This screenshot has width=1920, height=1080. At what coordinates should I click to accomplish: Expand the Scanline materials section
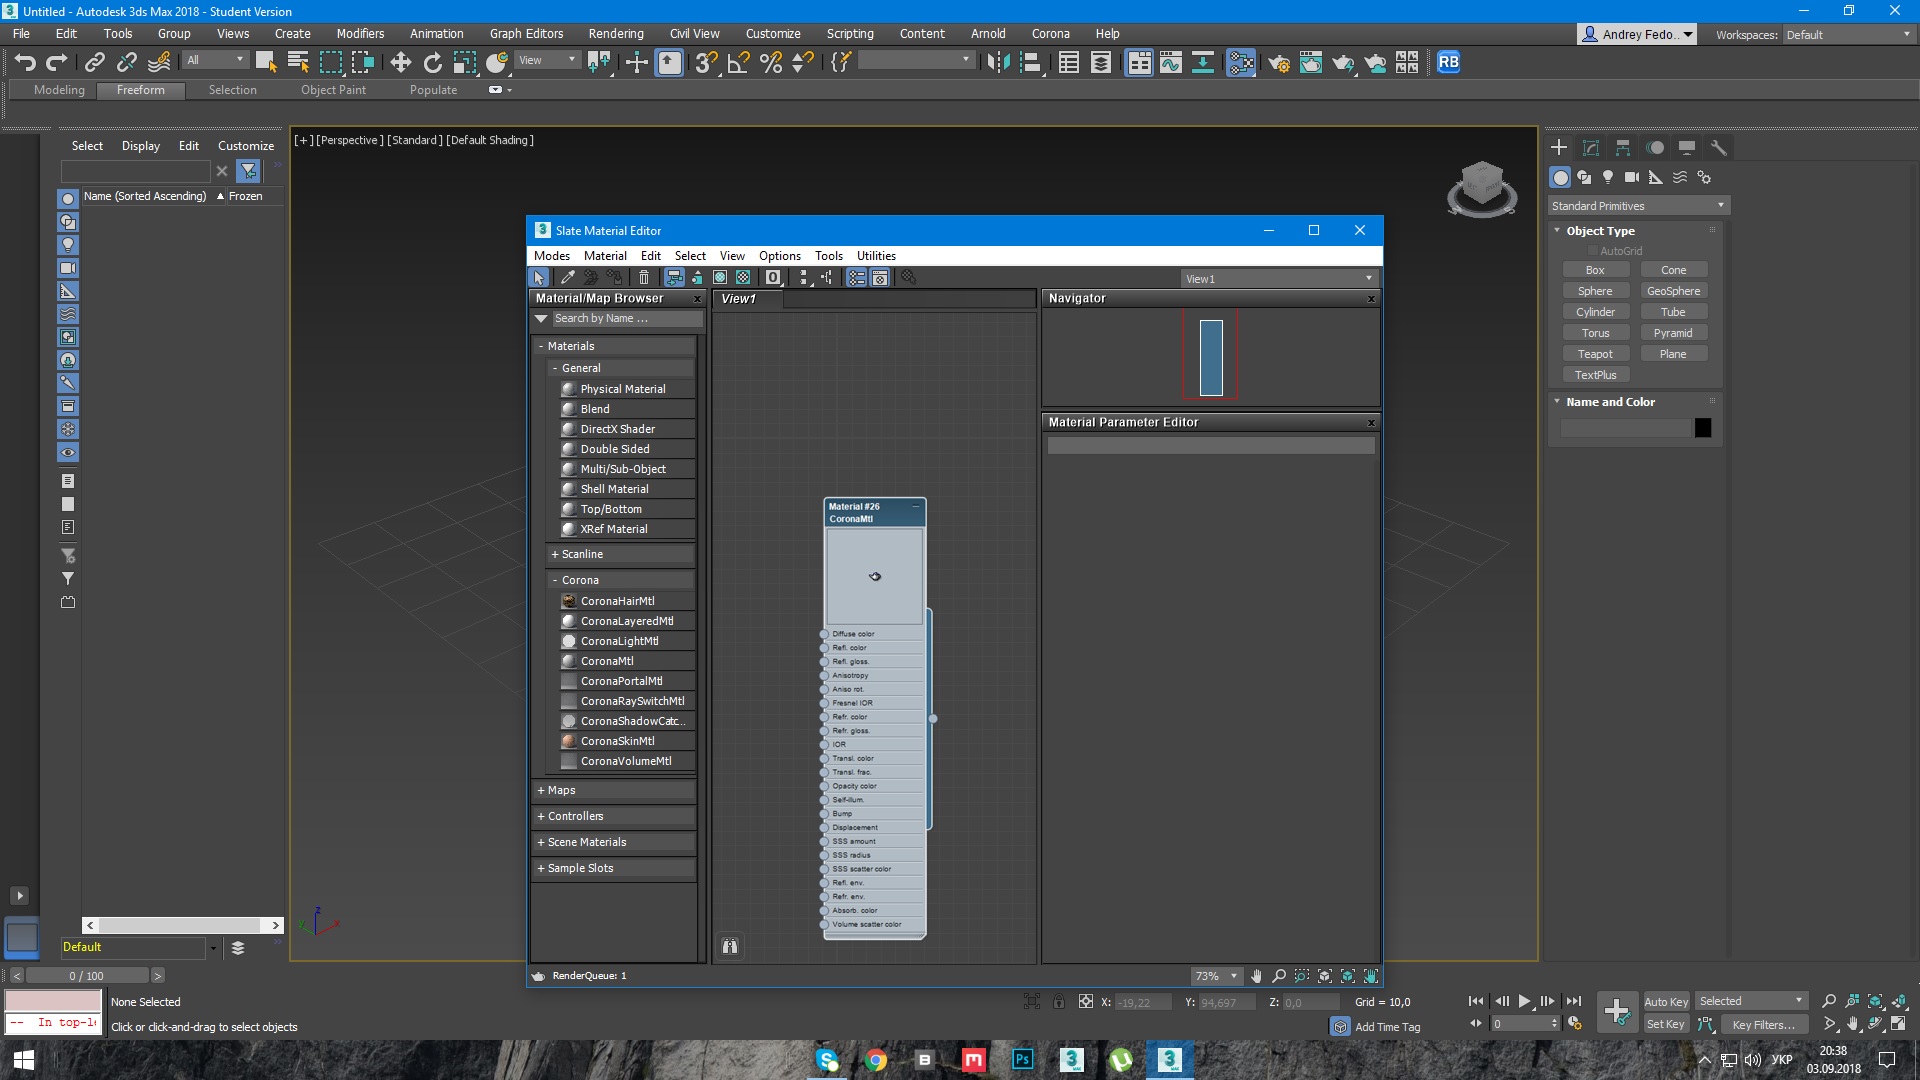point(580,553)
